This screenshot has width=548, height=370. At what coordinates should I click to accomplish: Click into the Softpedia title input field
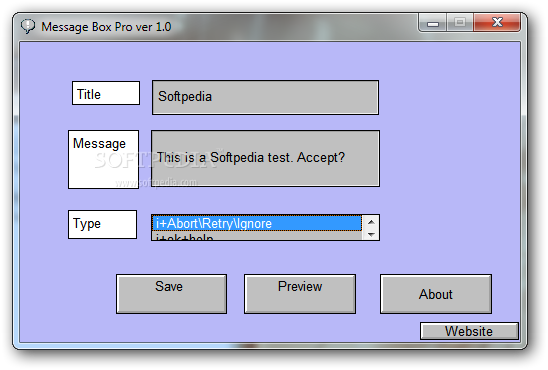(265, 97)
